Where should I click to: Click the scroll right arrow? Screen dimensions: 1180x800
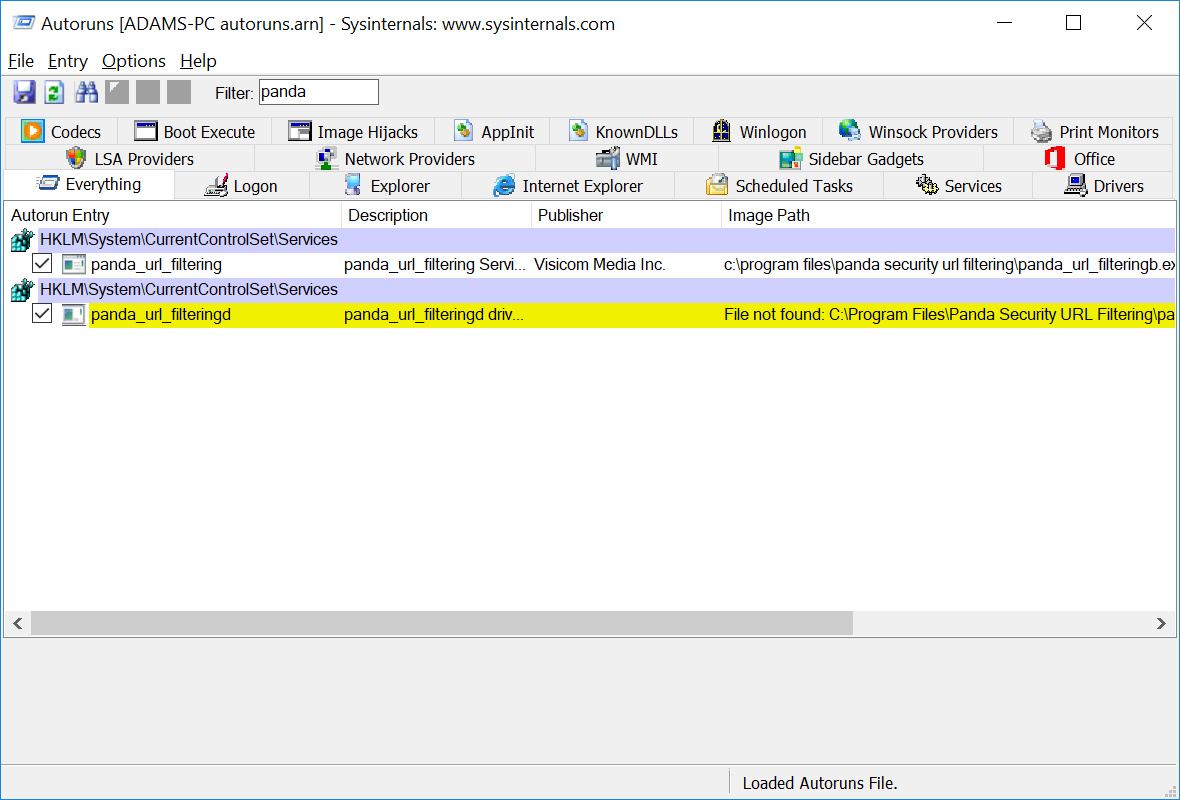point(1161,623)
